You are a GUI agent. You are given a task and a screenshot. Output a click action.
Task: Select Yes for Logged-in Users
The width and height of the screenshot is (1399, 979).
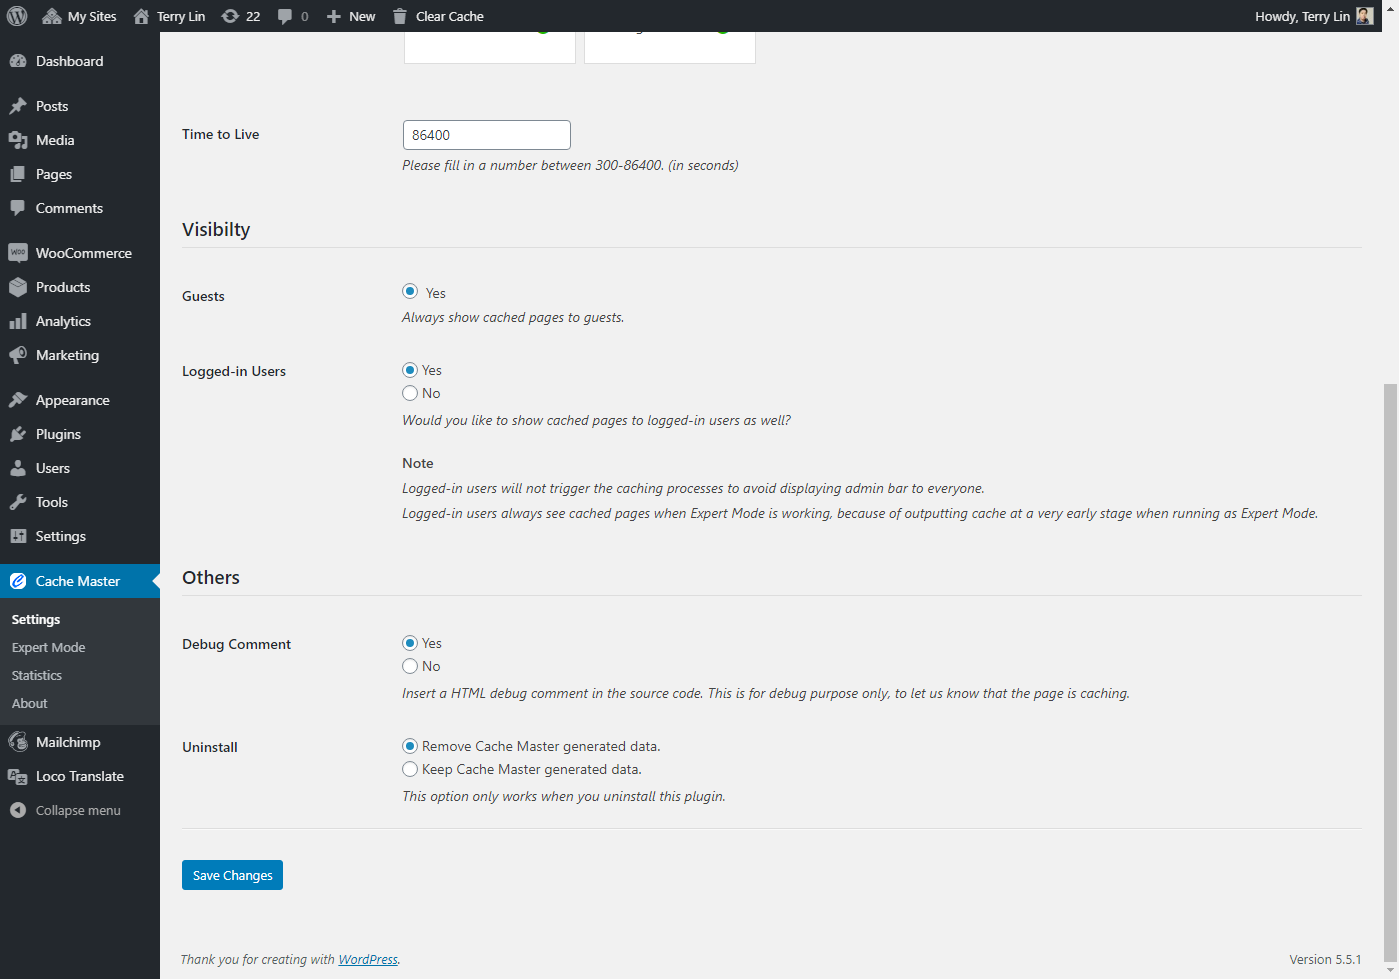pos(410,370)
